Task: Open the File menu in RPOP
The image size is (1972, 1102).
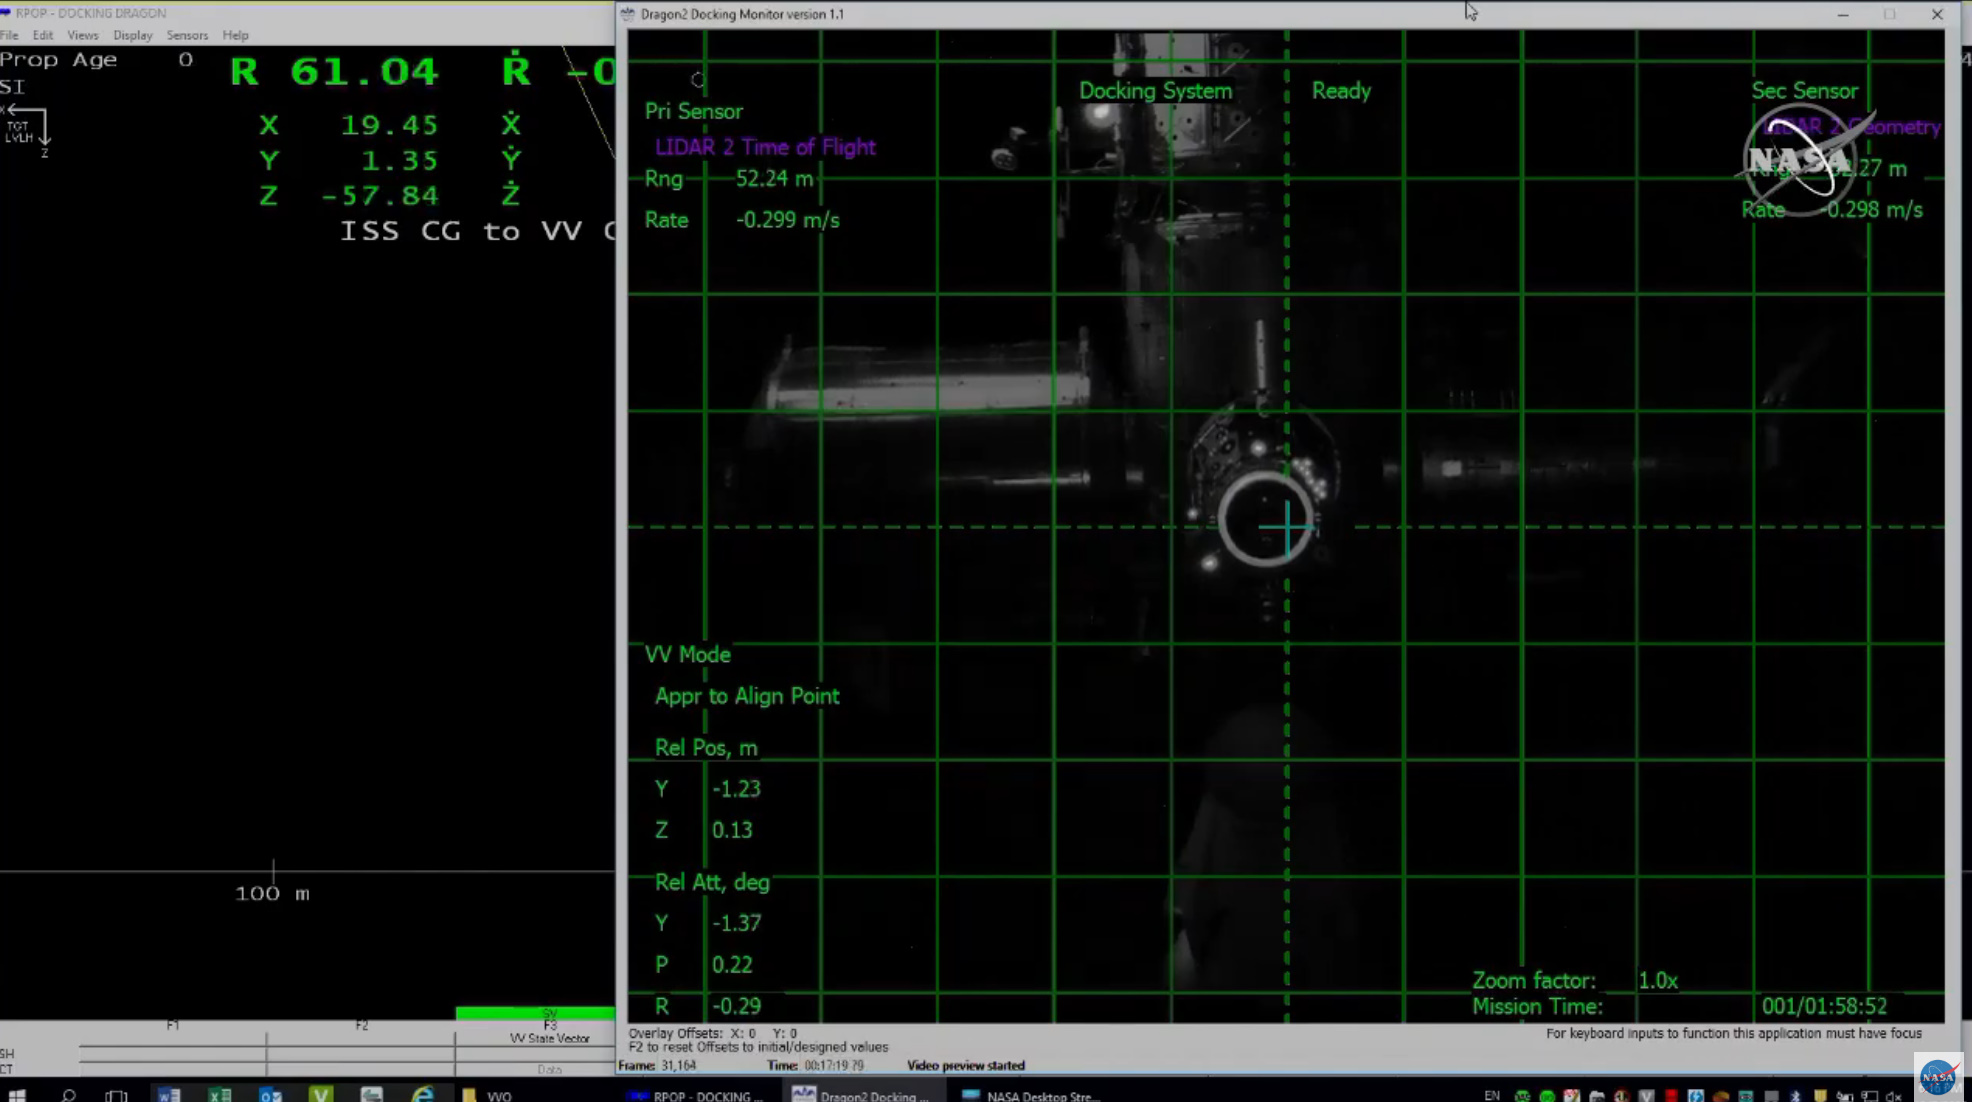Action: coord(9,35)
